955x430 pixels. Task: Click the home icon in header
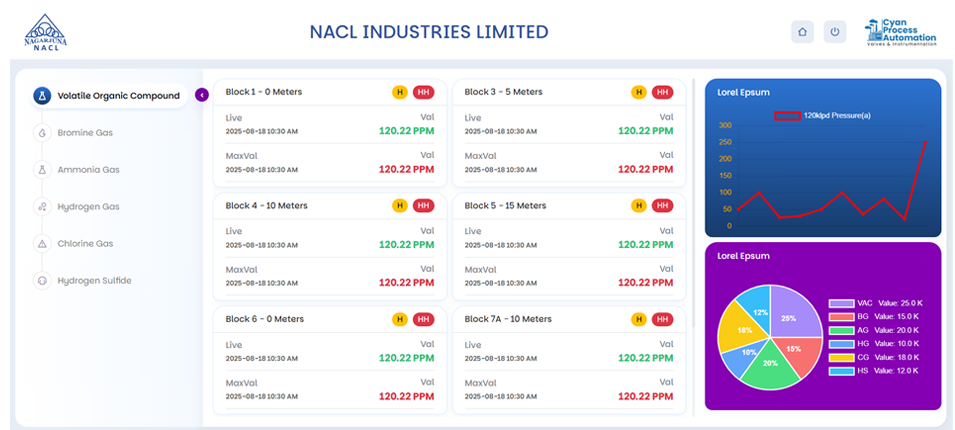point(802,32)
